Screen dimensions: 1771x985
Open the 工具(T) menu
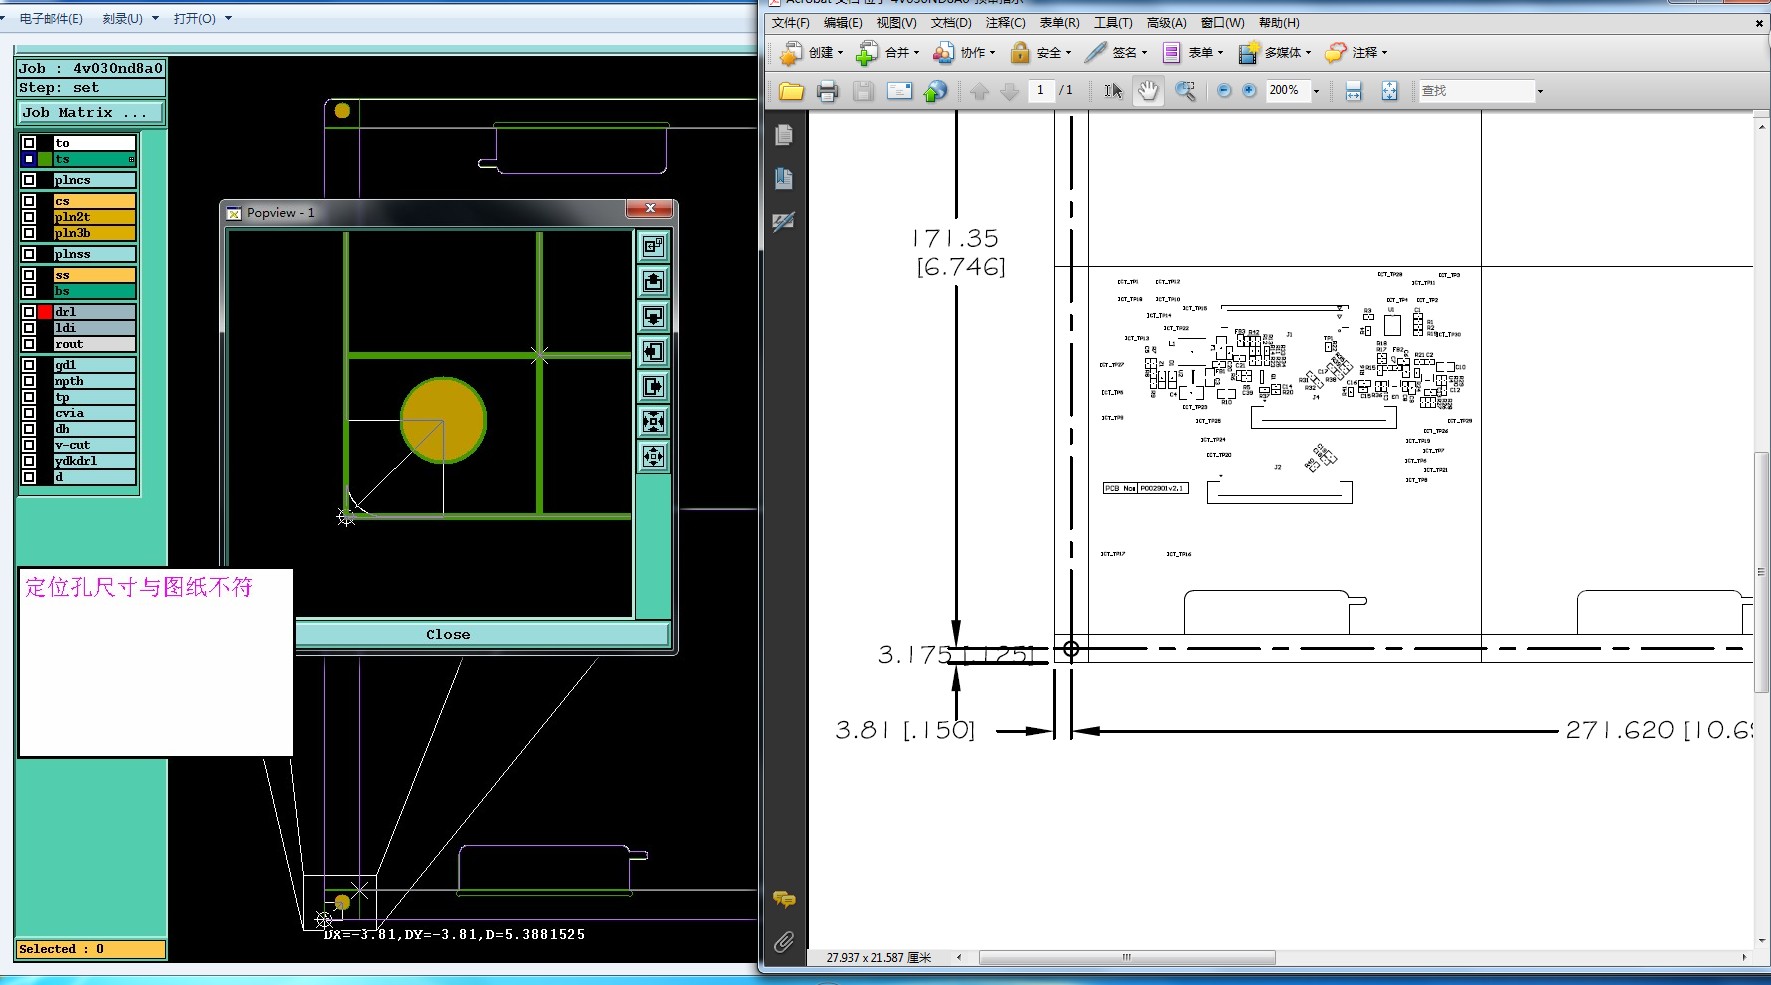(1112, 23)
